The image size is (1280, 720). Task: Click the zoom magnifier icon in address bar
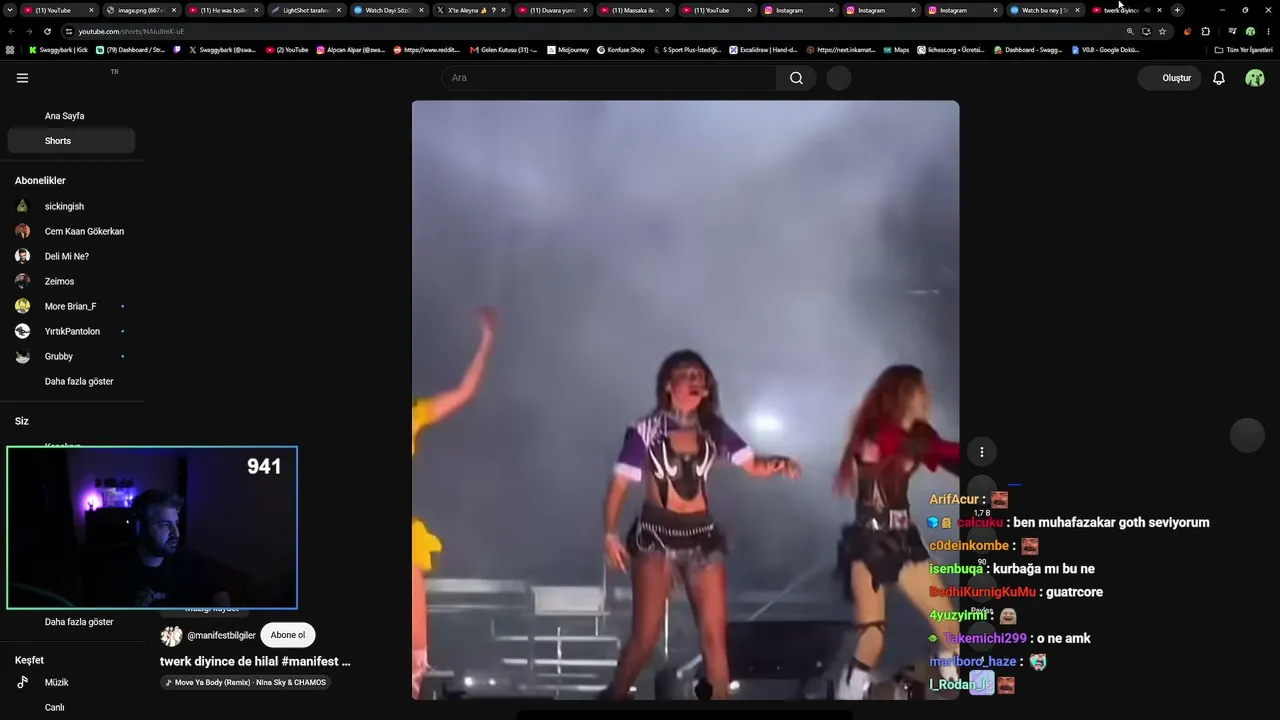pos(1130,31)
